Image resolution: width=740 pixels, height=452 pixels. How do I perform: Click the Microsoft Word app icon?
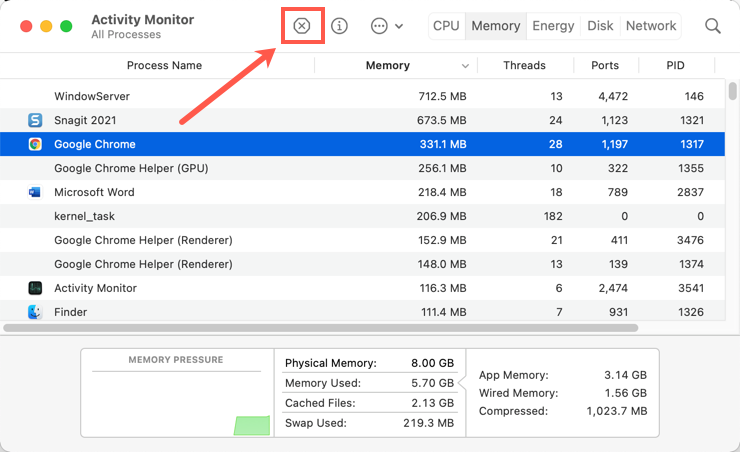(x=35, y=192)
